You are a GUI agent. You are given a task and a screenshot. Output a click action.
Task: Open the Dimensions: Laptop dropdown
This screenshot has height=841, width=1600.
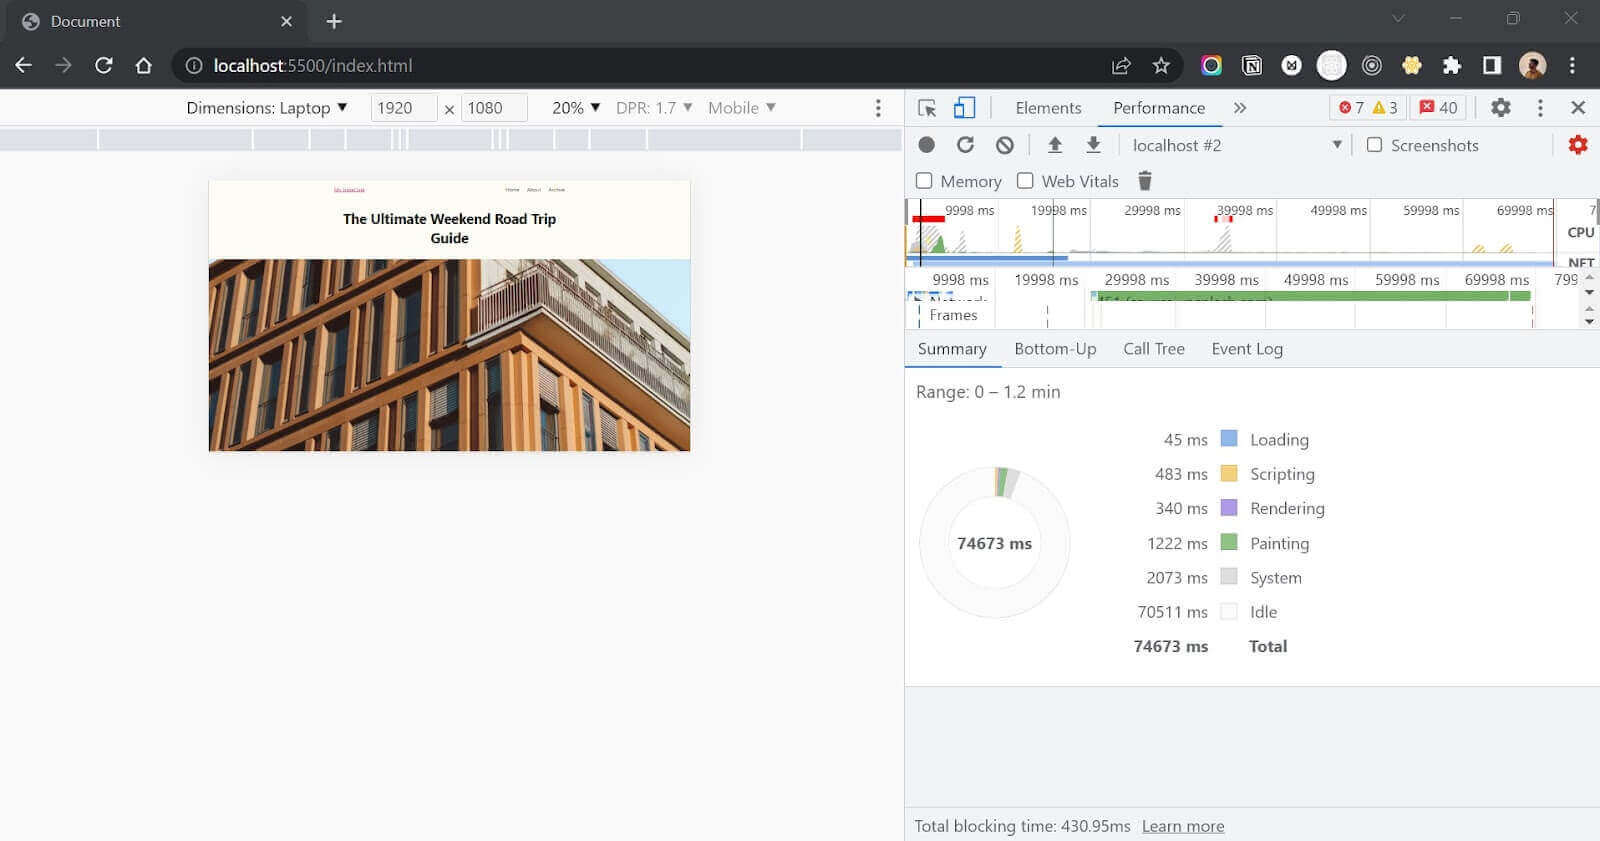(x=266, y=108)
